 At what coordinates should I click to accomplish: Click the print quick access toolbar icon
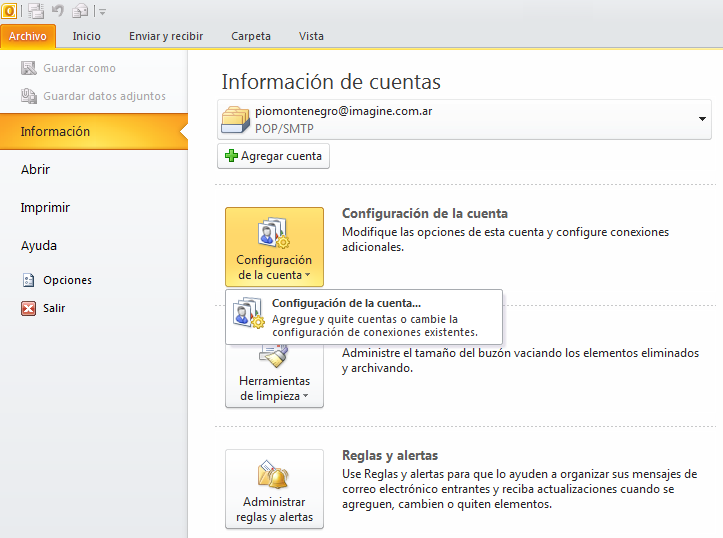[80, 11]
